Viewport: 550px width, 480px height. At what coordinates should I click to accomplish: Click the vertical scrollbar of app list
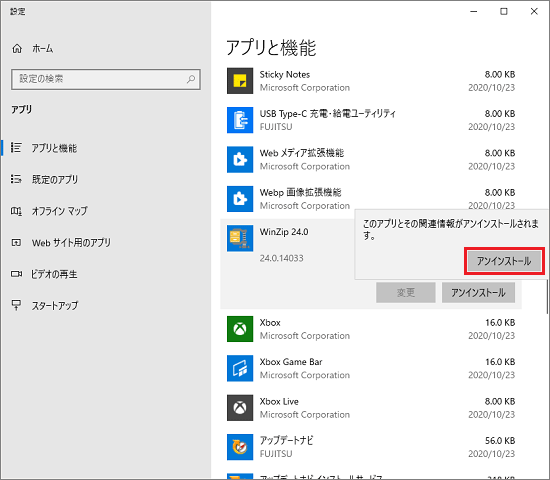tap(547, 296)
